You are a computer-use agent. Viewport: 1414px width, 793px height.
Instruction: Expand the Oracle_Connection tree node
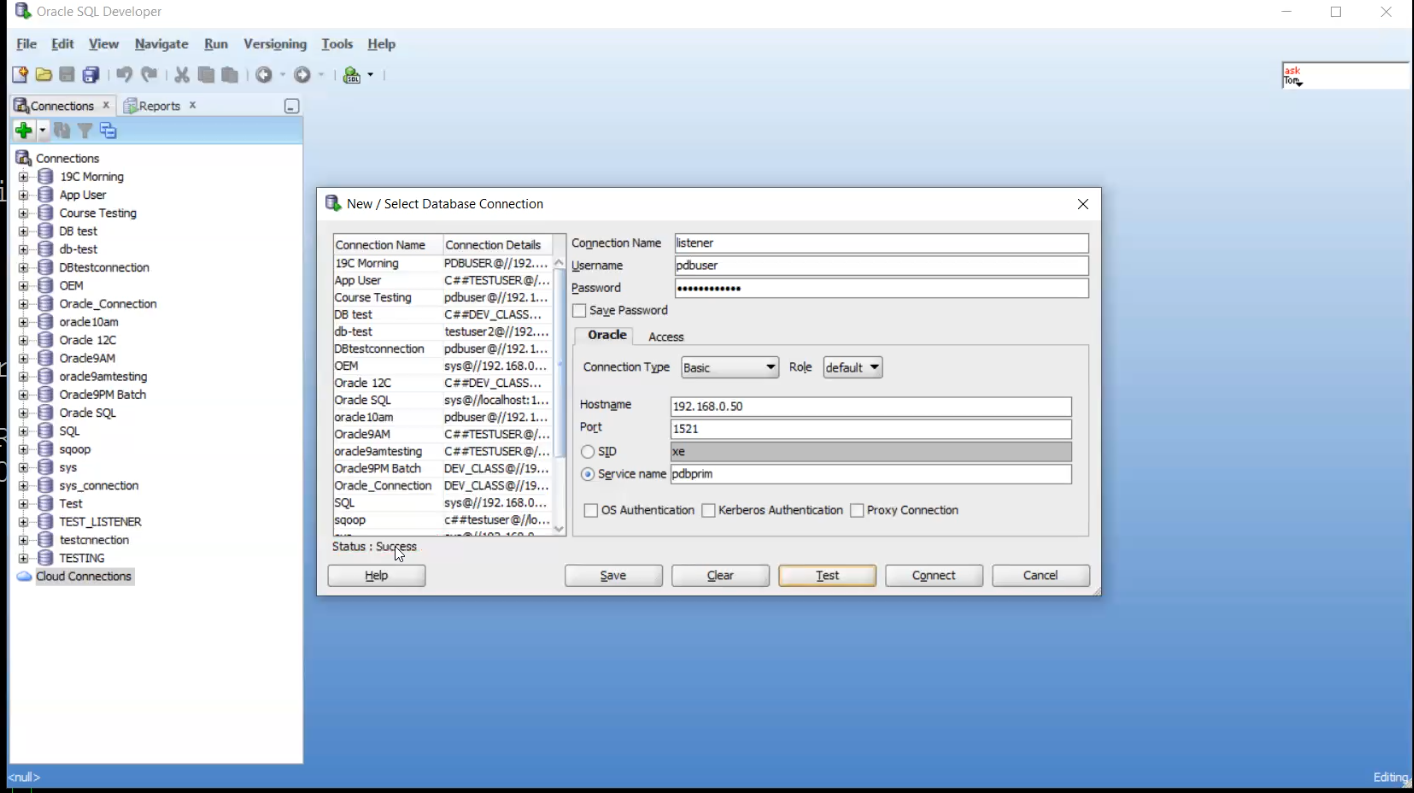[24, 304]
